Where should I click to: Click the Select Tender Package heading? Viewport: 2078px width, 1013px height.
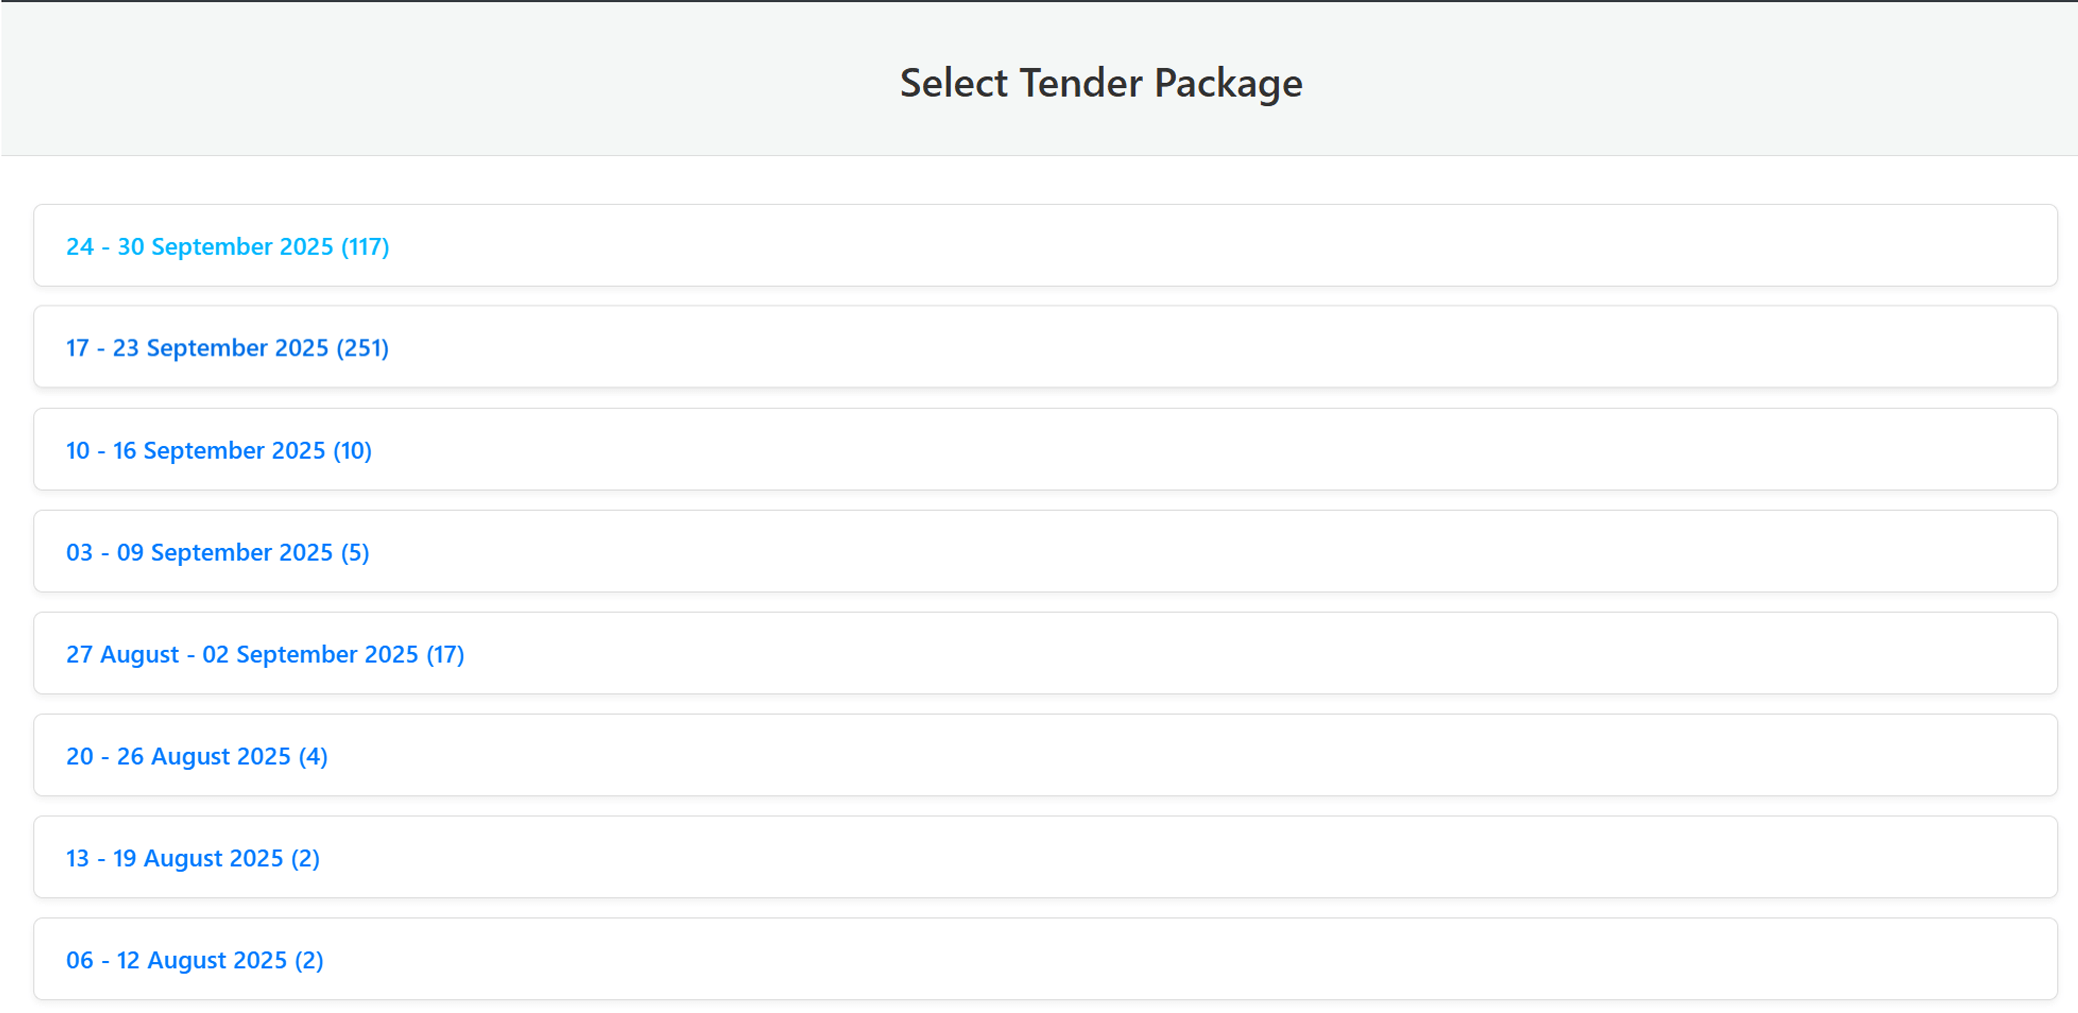[x=1100, y=83]
